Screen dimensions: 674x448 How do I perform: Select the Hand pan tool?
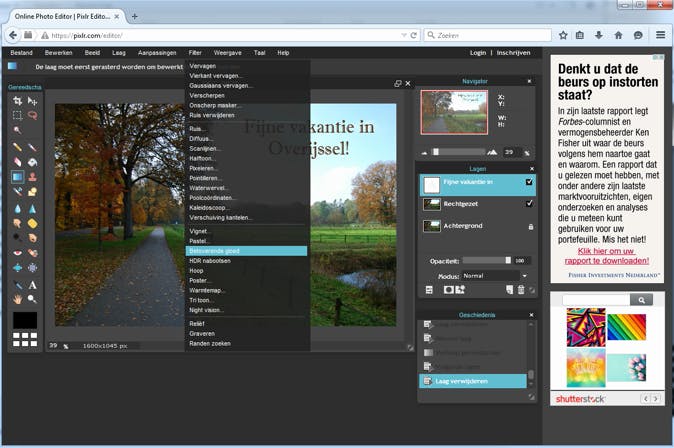pyautogui.click(x=17, y=299)
